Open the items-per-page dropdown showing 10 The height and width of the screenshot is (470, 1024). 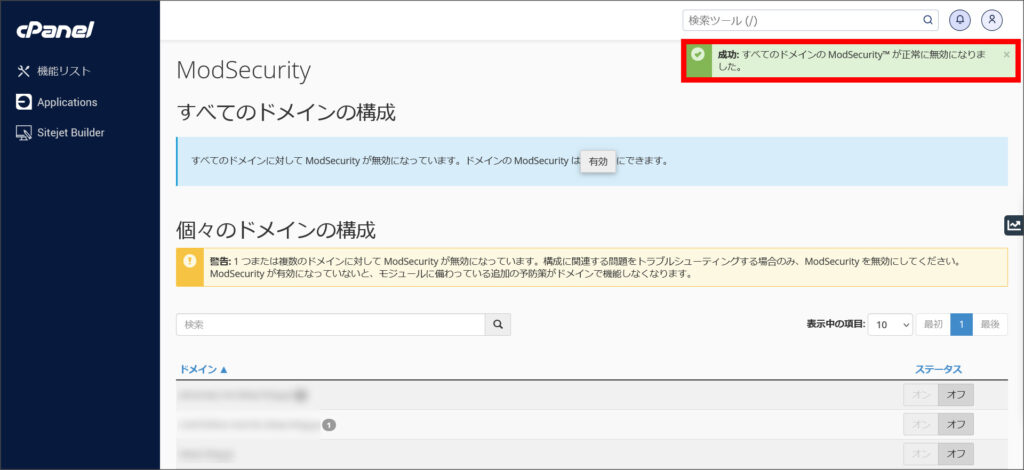click(890, 324)
